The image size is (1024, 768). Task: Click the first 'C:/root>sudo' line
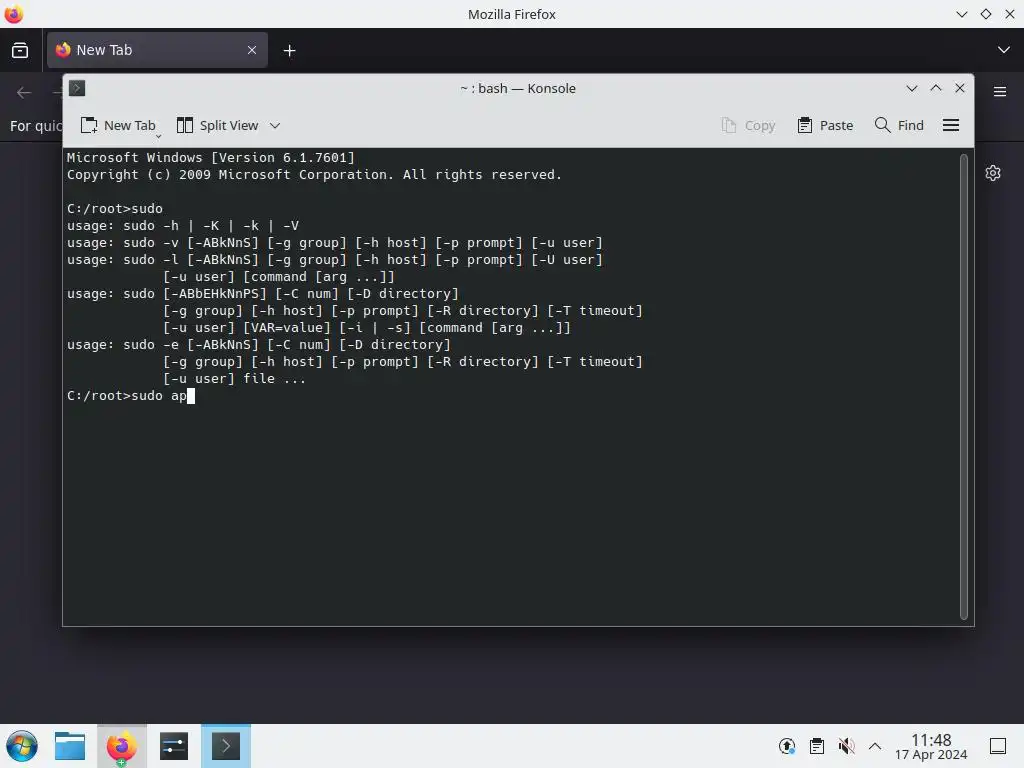click(x=115, y=208)
